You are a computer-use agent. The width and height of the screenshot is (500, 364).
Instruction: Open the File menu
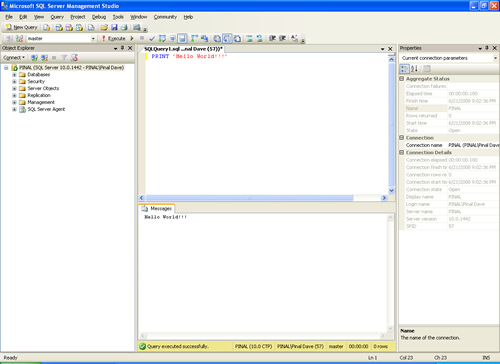(9, 17)
